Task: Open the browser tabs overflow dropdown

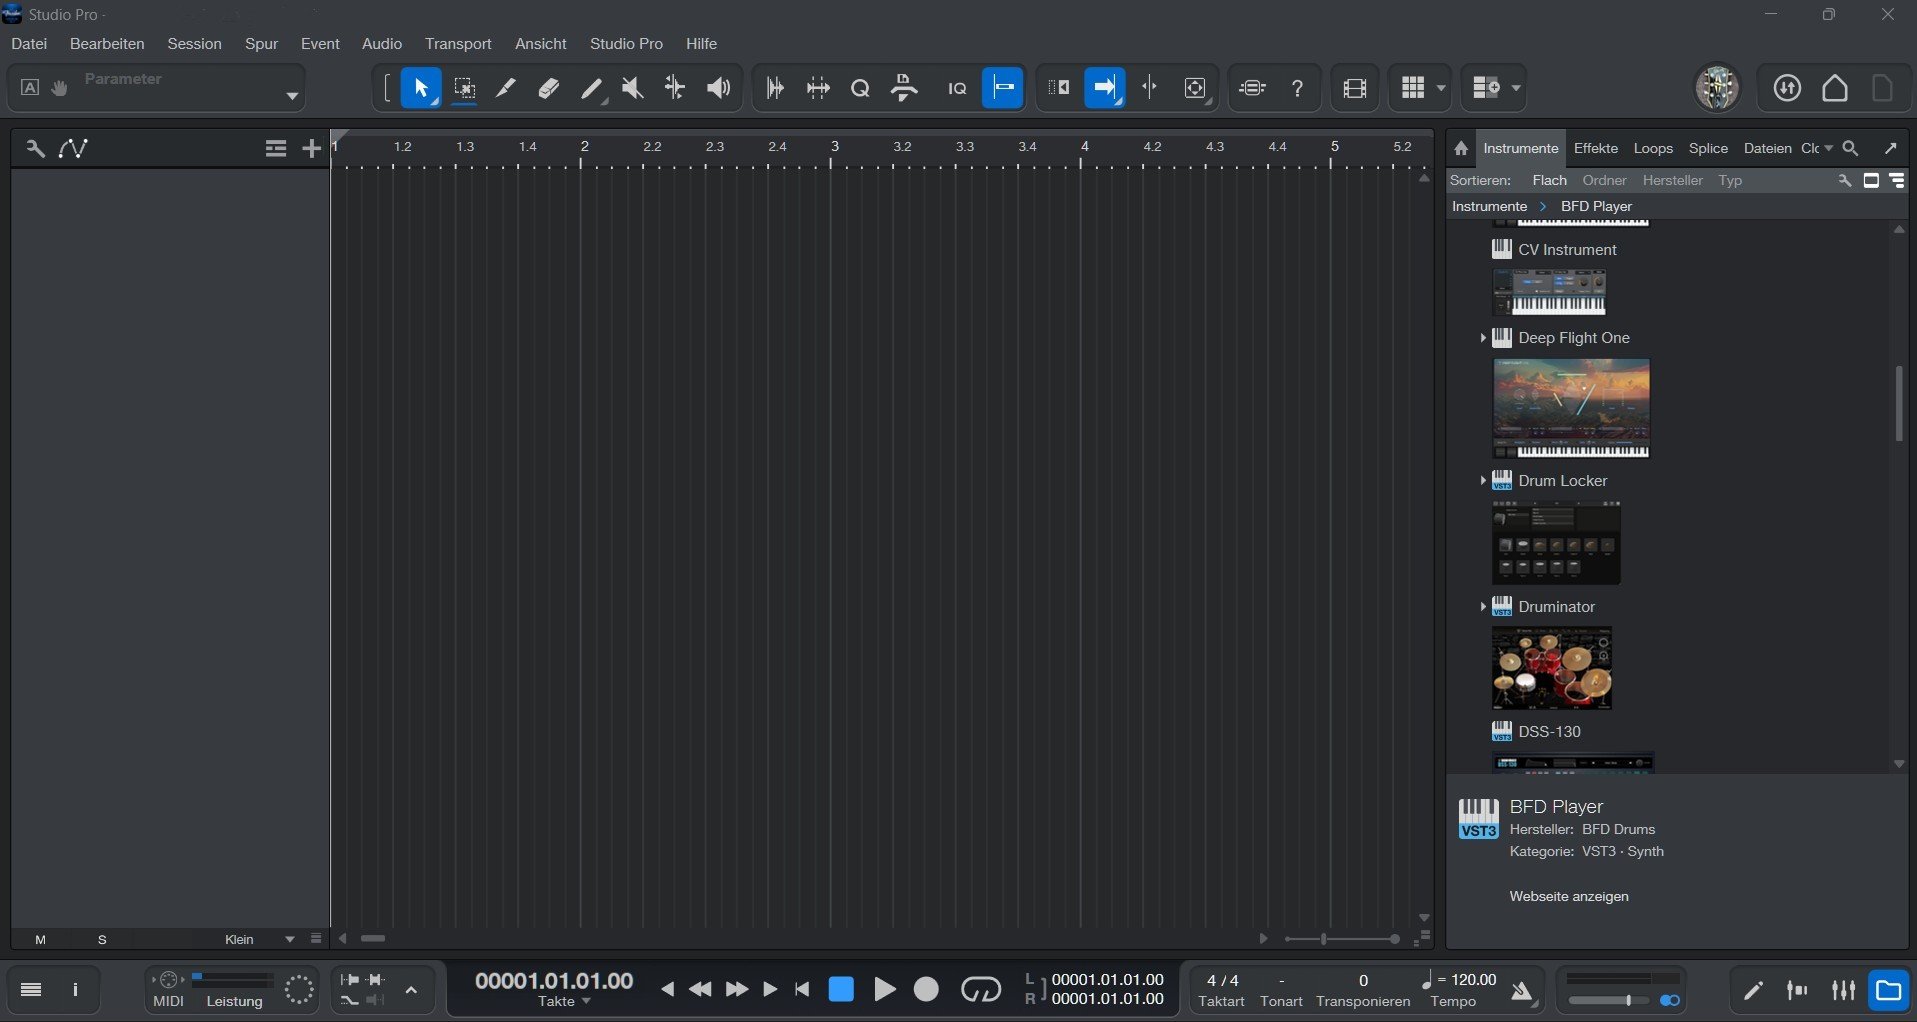Action: [1829, 149]
